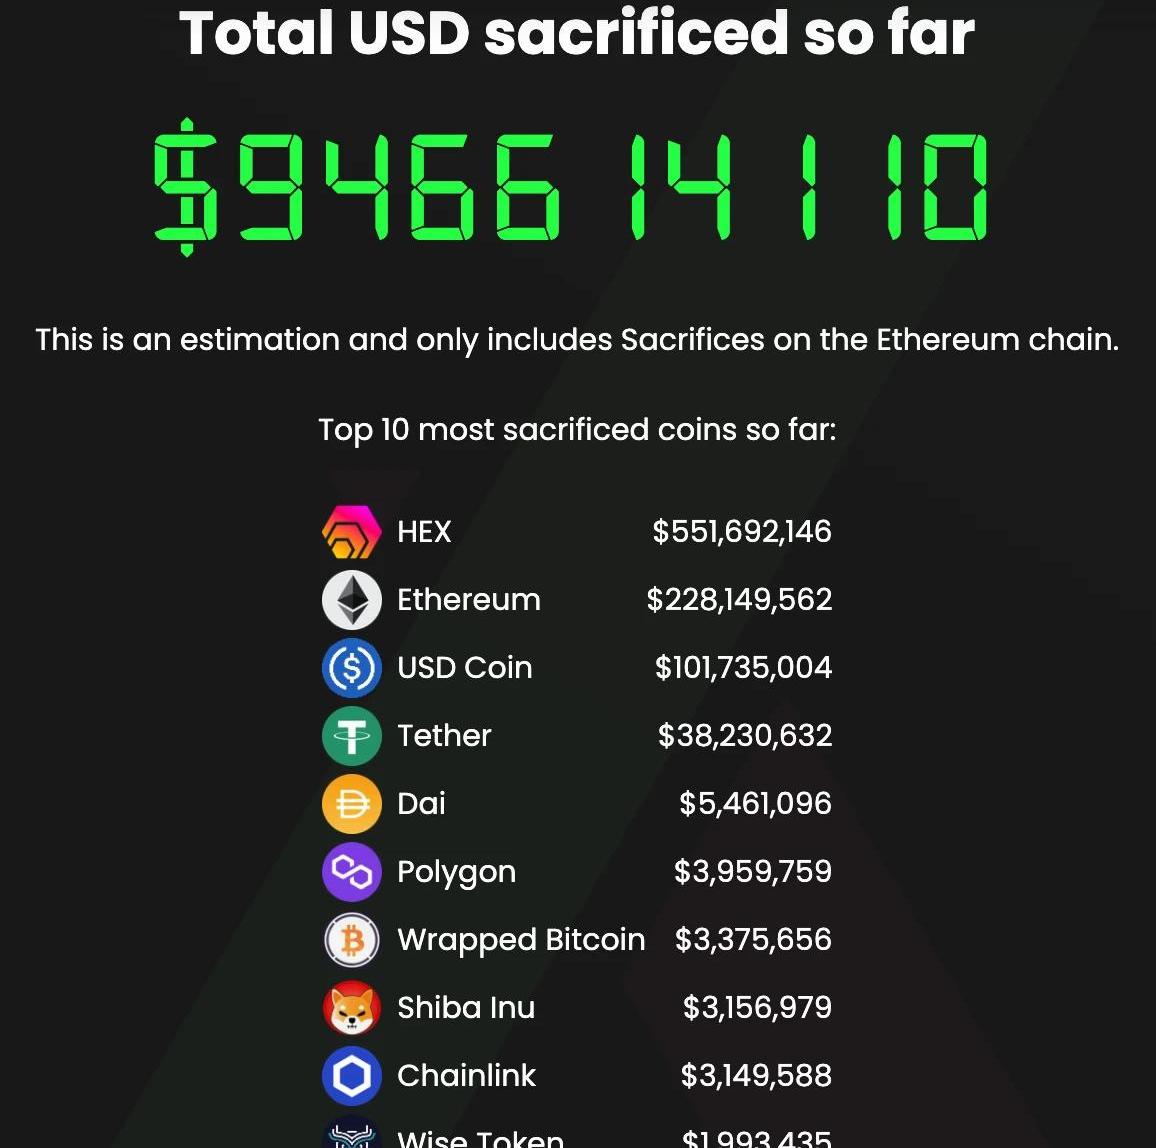This screenshot has height=1148, width=1156.
Task: Click the green total USD counter
Action: tap(570, 187)
